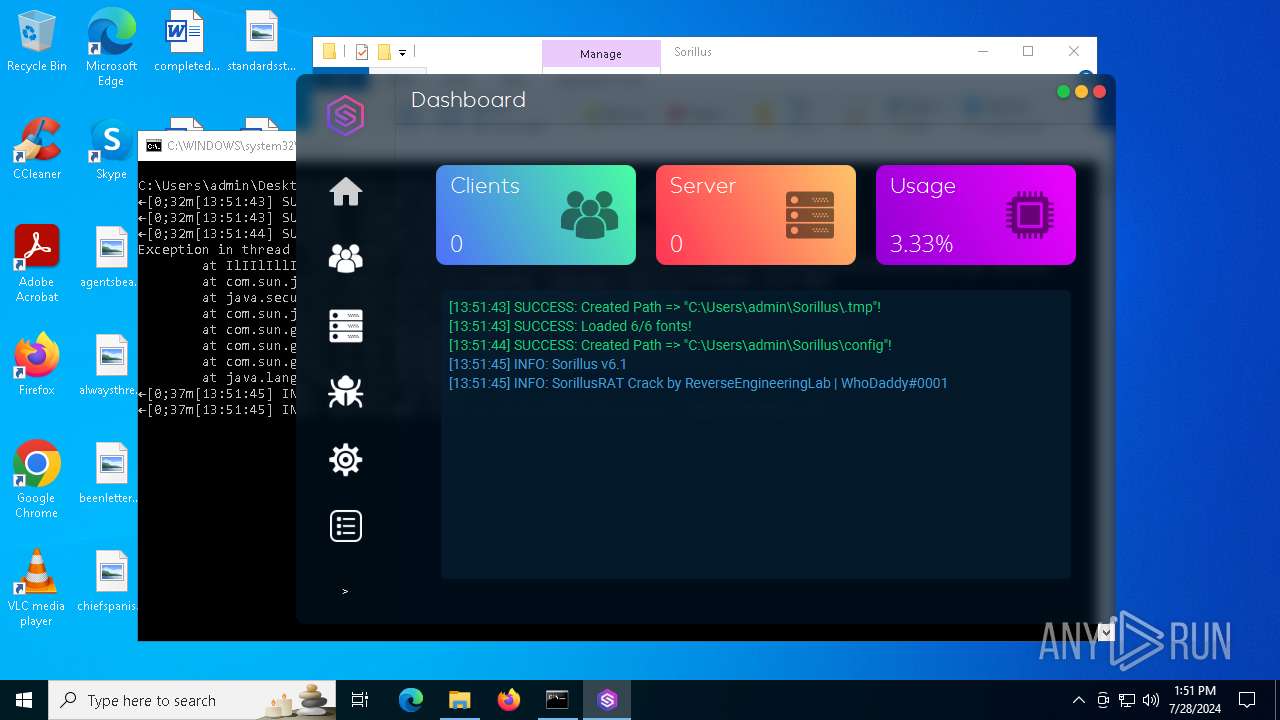
Task: Click the yellow window button in Sorillus
Action: click(x=1081, y=92)
